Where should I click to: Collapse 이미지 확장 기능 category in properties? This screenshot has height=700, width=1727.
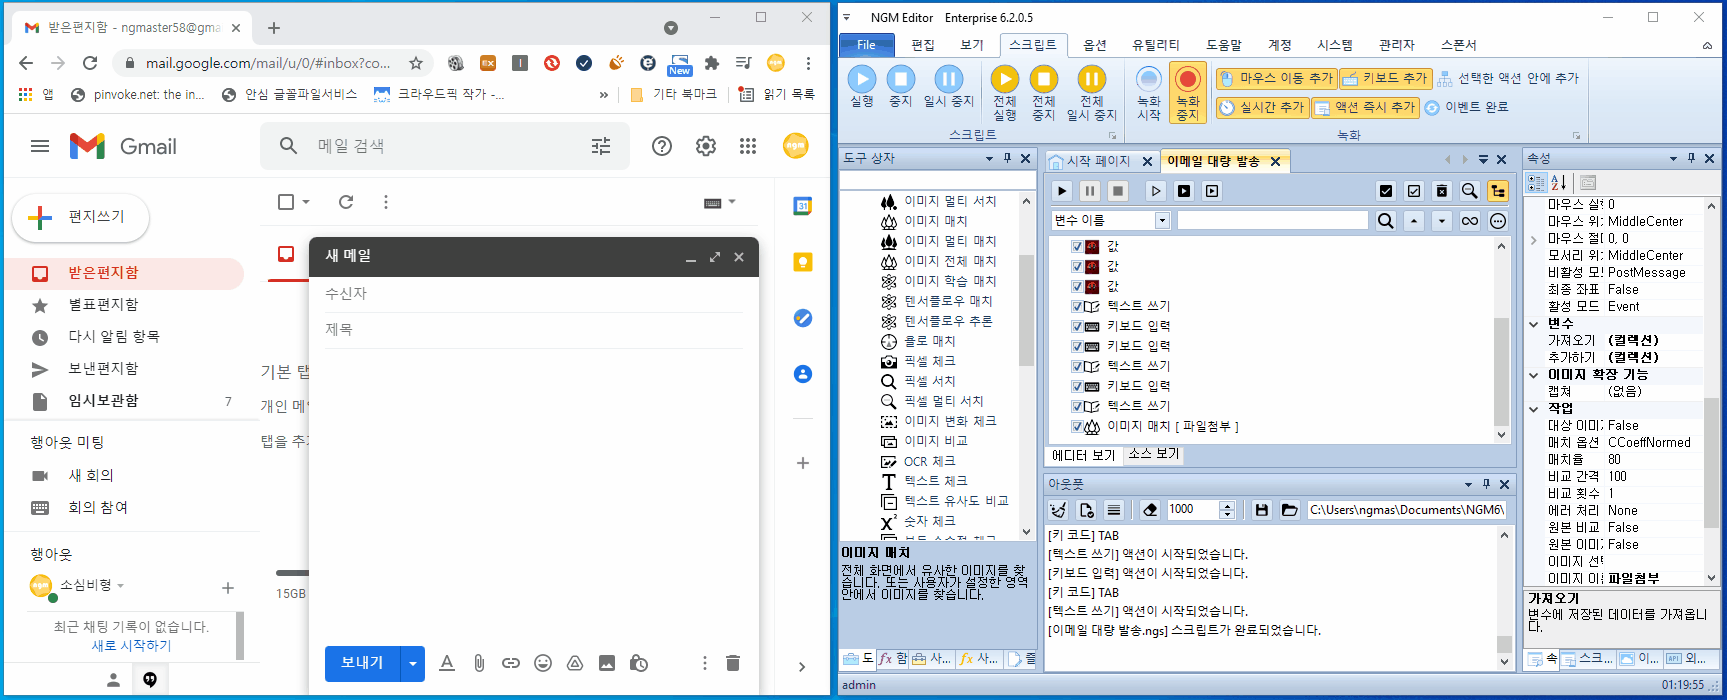pos(1534,375)
